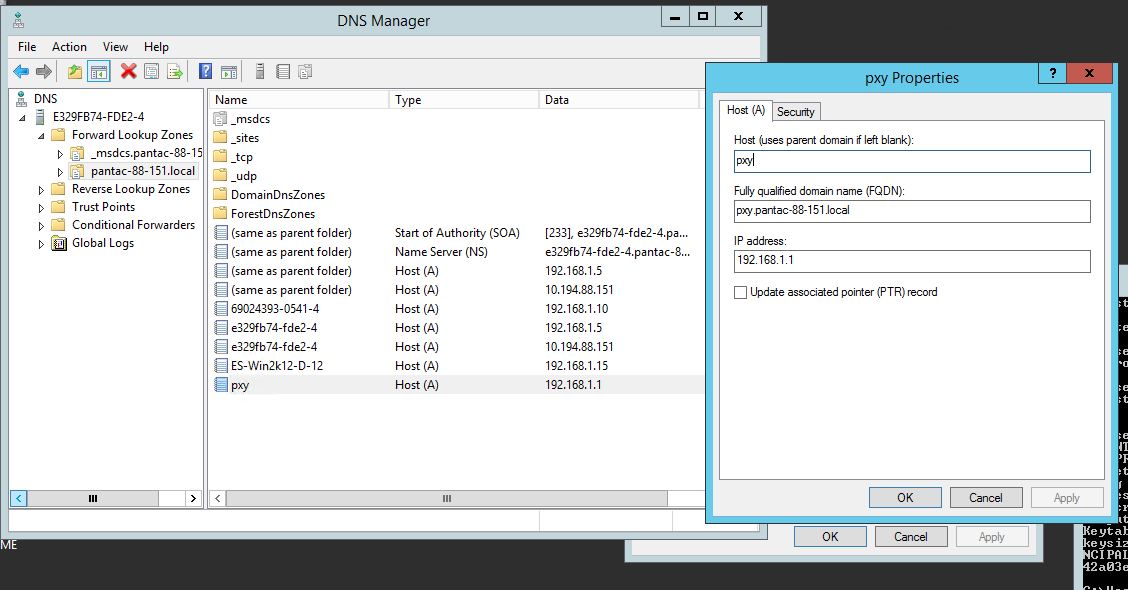Click OK in pxy Properties dialog

pos(904,497)
